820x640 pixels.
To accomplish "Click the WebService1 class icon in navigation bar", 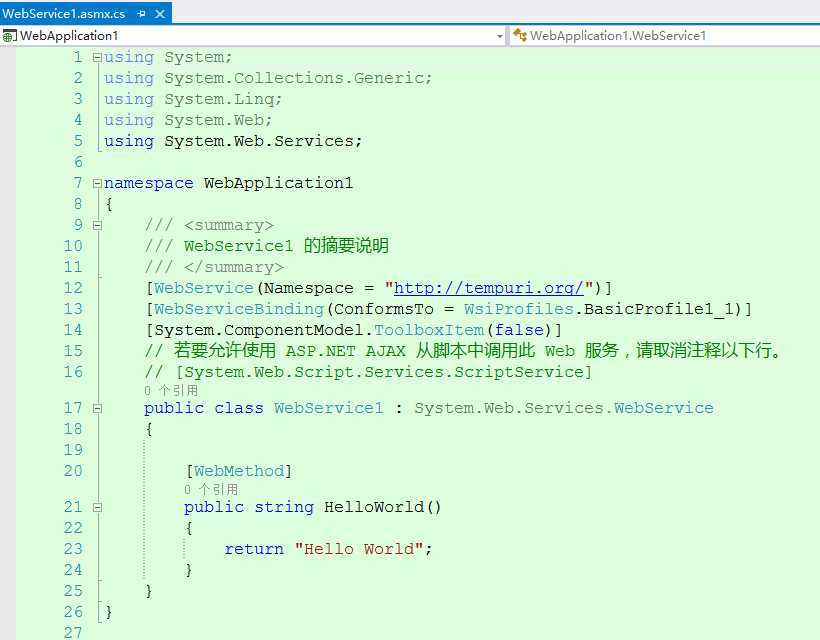I will coord(519,36).
